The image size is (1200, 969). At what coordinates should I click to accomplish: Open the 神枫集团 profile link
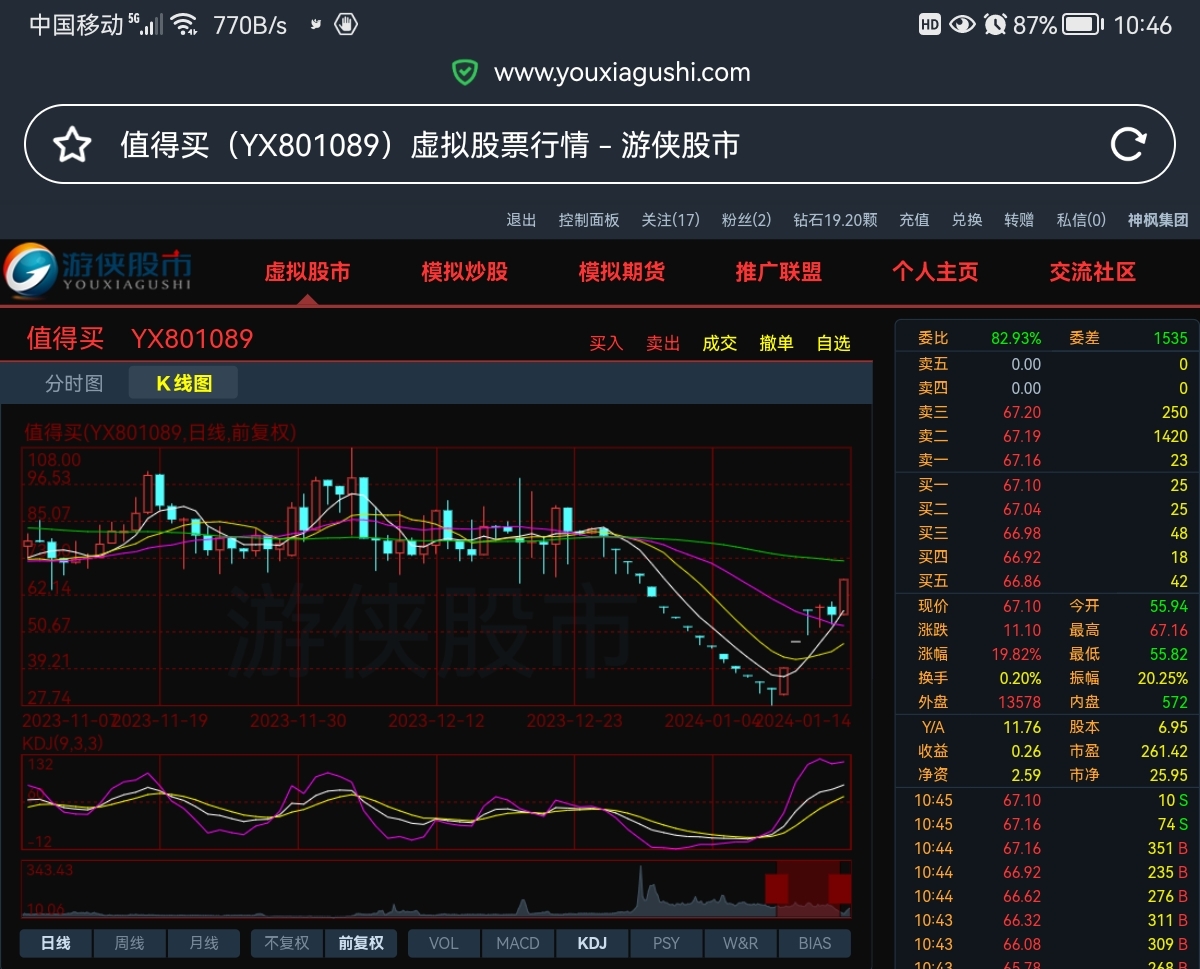tap(1158, 220)
